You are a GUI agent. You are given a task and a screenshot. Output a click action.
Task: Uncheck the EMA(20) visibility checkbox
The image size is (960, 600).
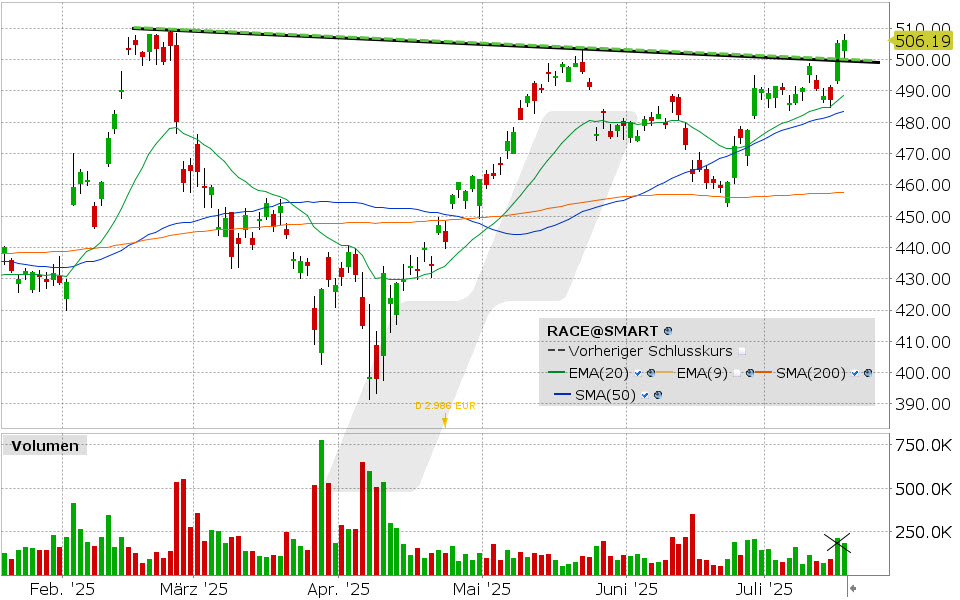coord(638,373)
